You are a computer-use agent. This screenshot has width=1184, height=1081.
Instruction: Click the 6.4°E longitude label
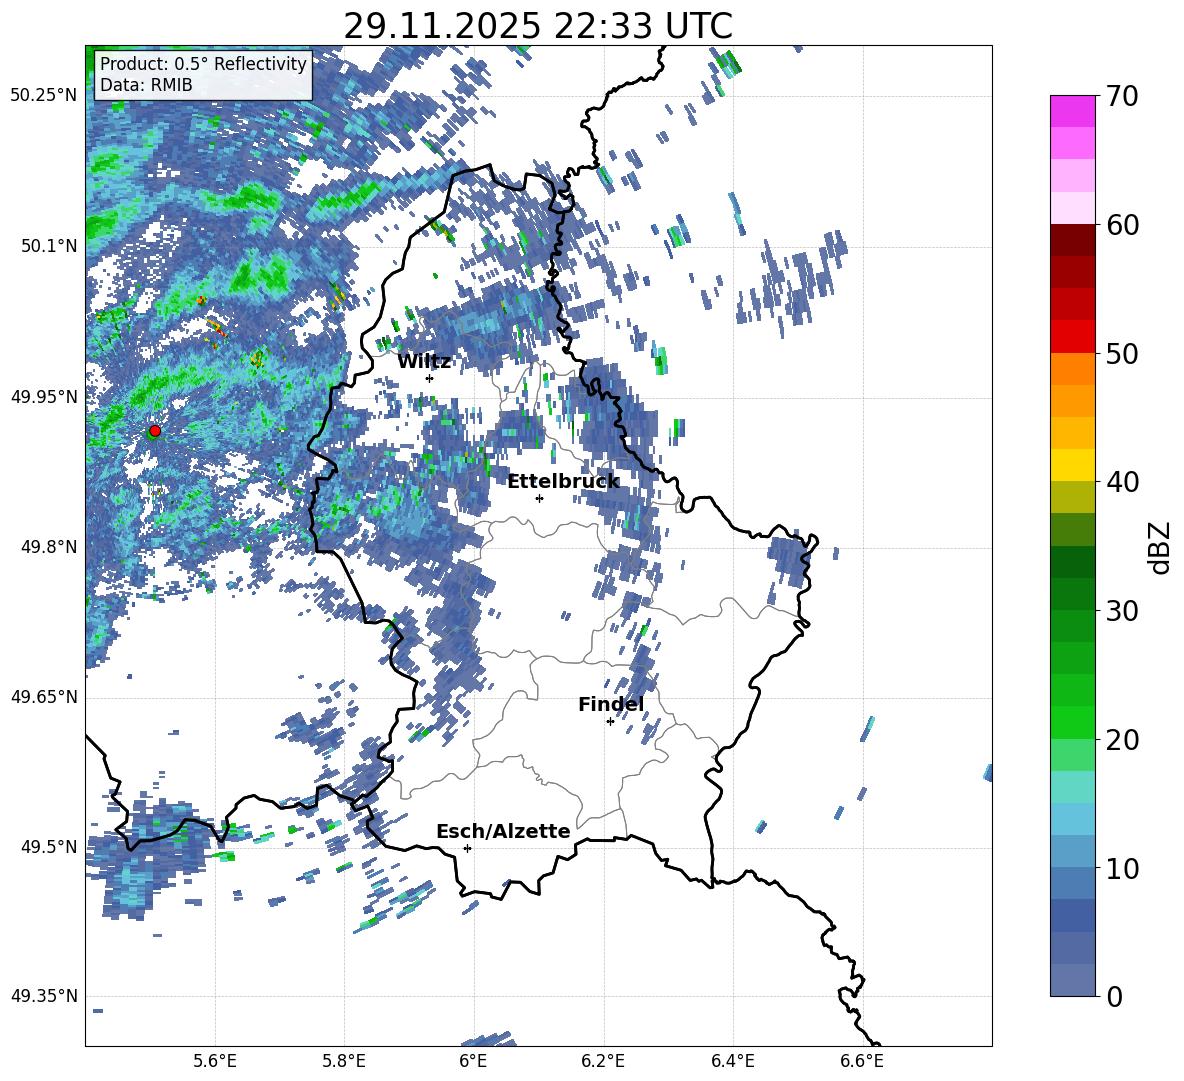pyautogui.click(x=732, y=1061)
